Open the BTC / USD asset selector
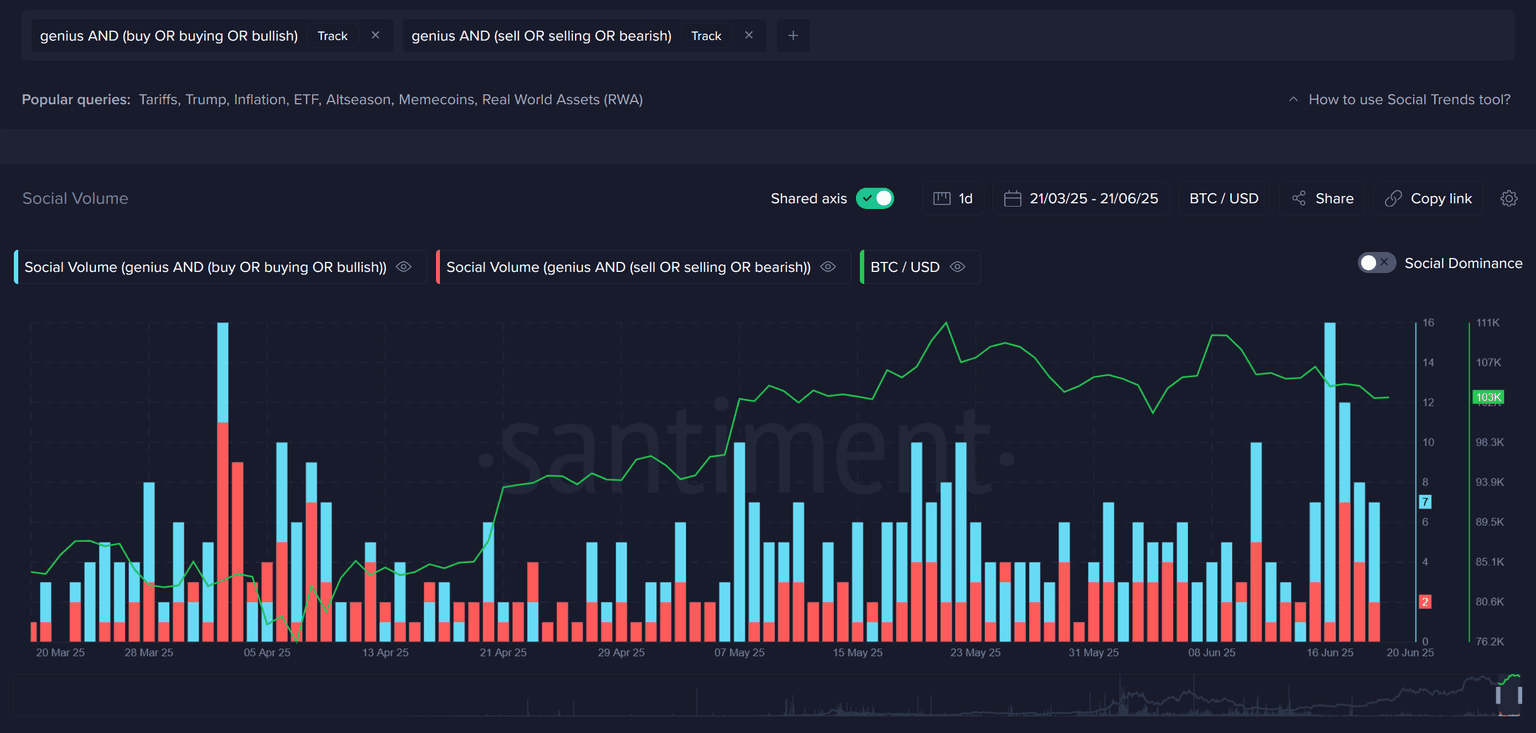The height and width of the screenshot is (733, 1536). pyautogui.click(x=1223, y=198)
